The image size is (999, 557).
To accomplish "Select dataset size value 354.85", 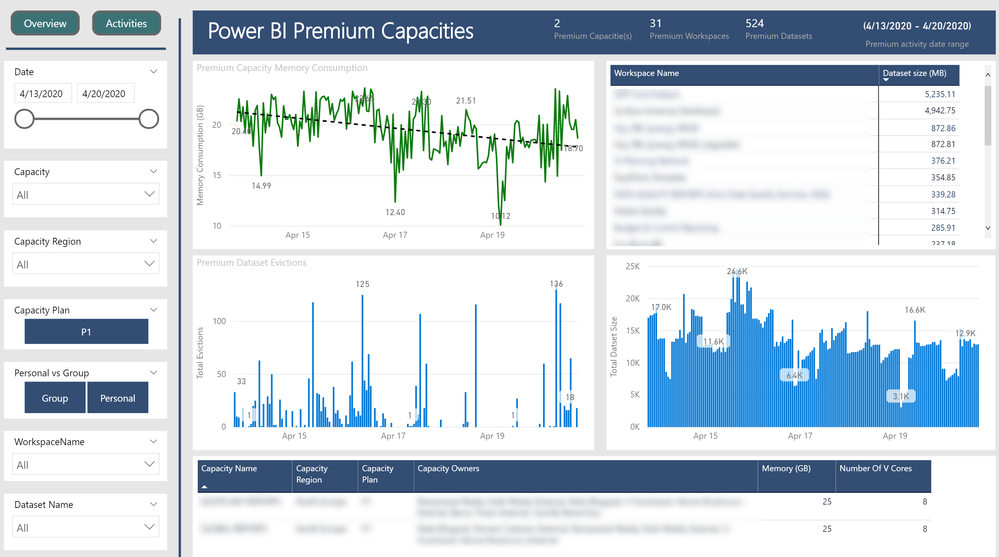I will (x=943, y=178).
